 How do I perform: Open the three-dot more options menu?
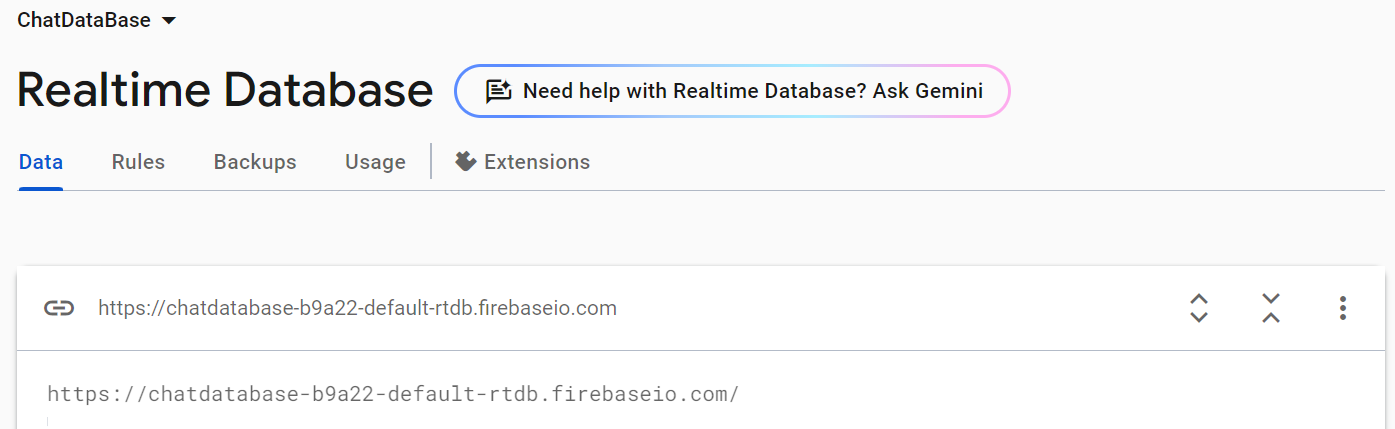tap(1343, 308)
